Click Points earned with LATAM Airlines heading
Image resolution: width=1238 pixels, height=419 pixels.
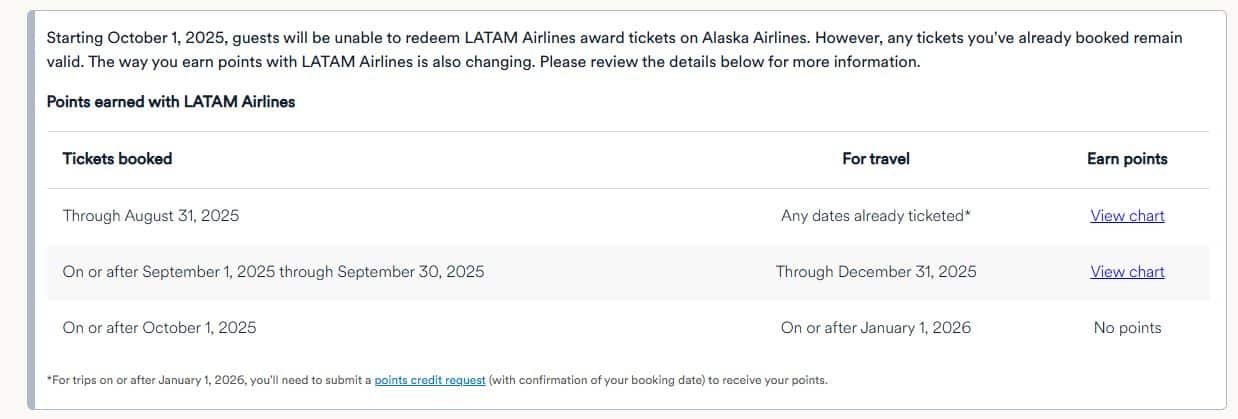click(171, 102)
